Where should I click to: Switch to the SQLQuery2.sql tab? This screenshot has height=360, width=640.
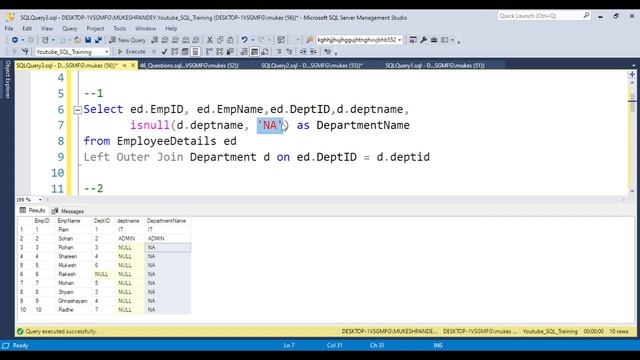coord(312,65)
